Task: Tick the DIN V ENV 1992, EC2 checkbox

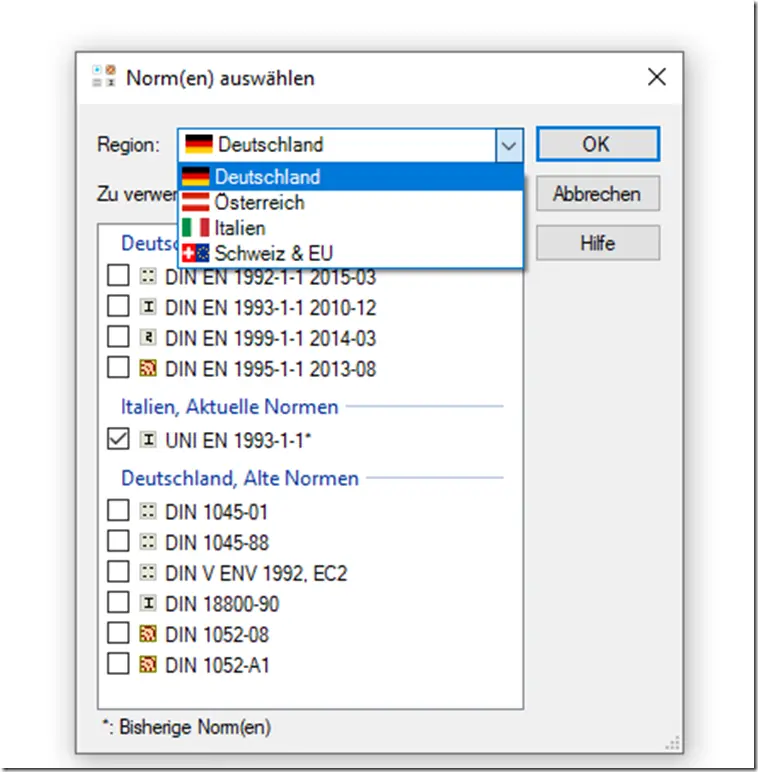Action: point(118,572)
